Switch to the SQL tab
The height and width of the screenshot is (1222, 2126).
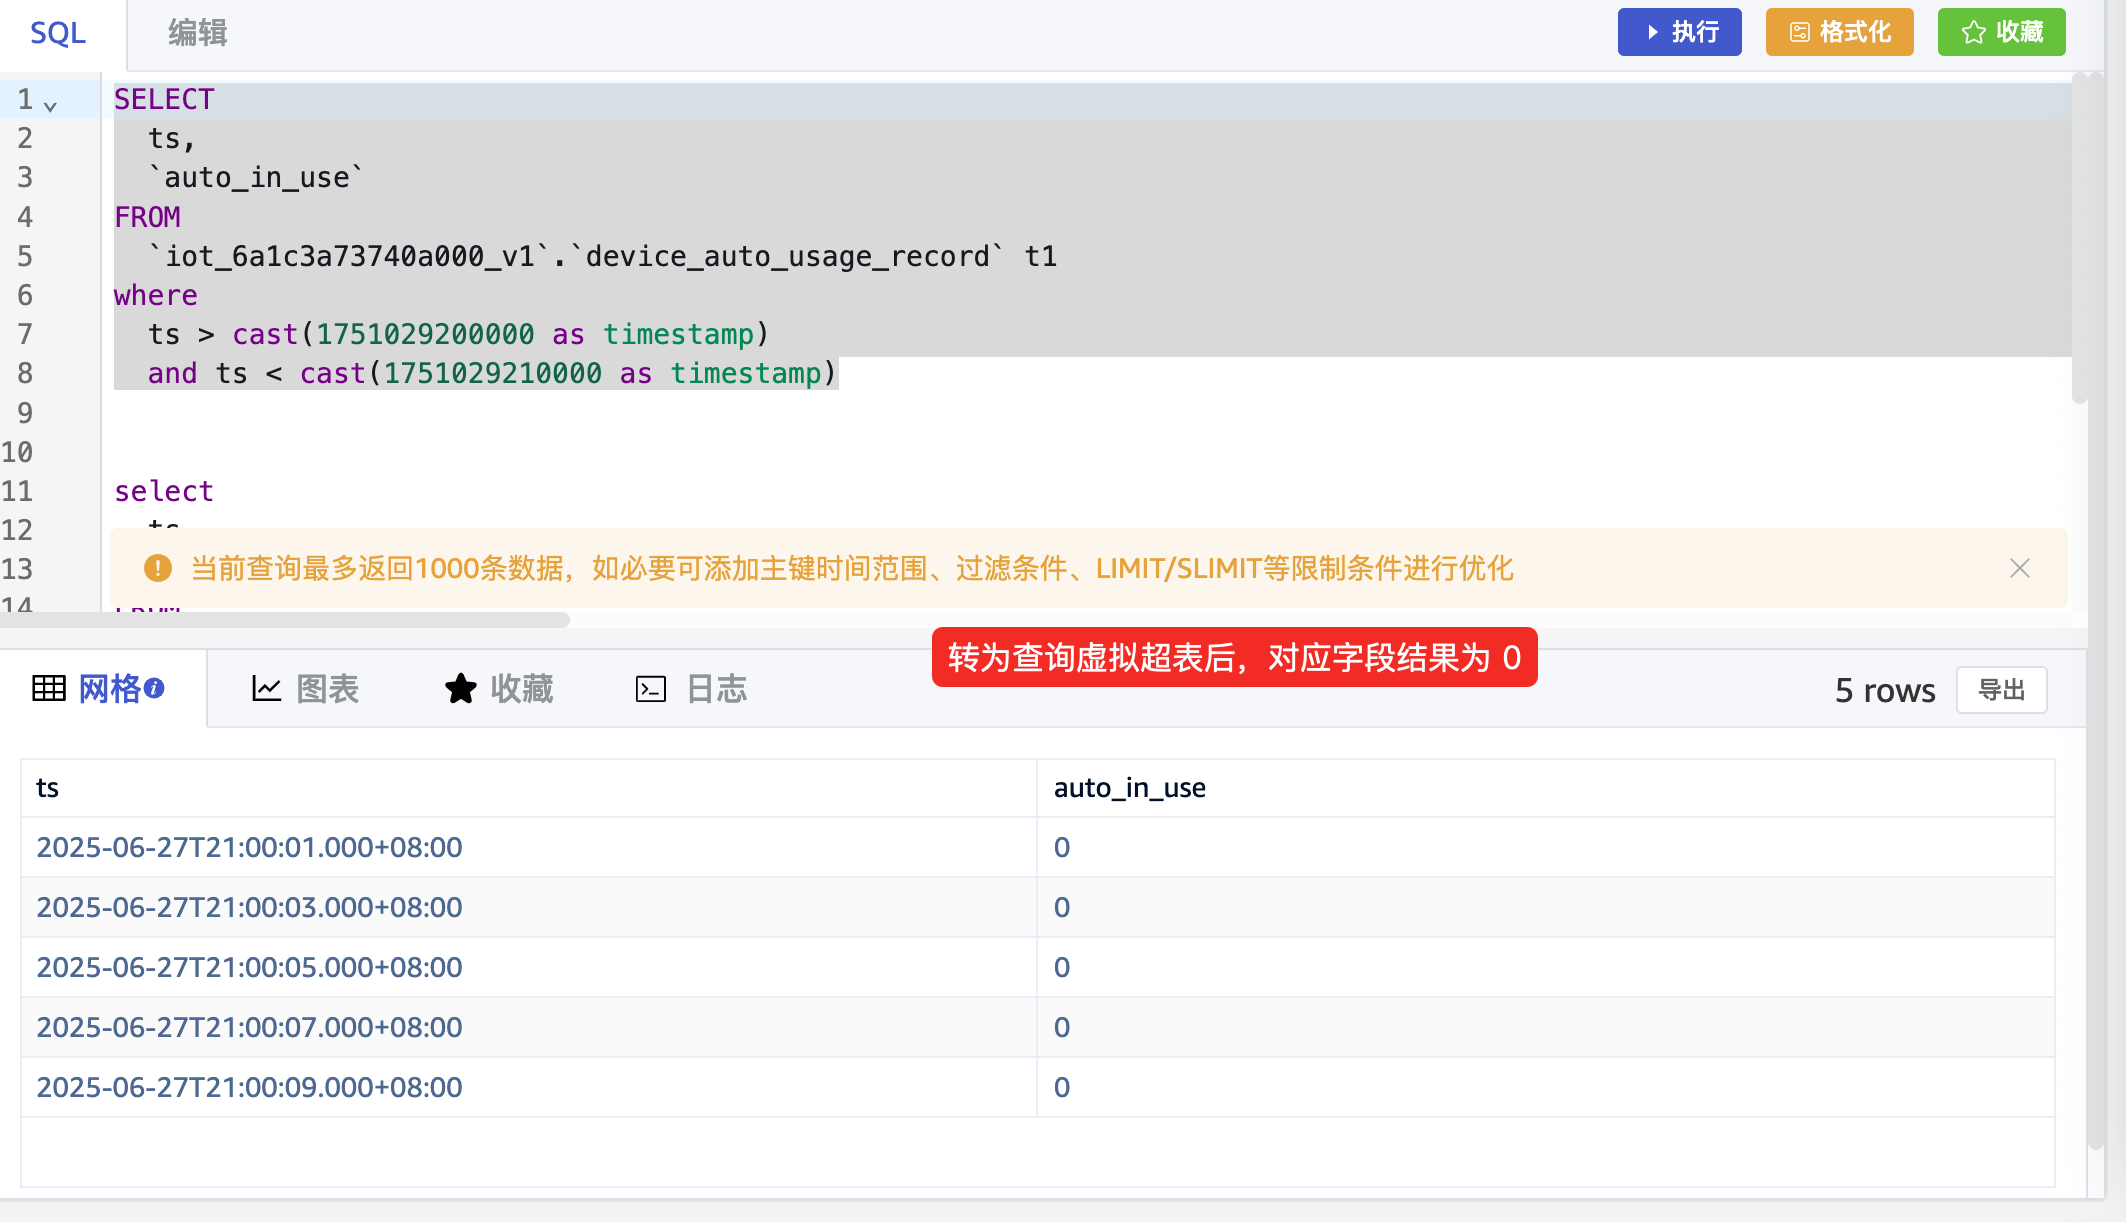pos(58,33)
